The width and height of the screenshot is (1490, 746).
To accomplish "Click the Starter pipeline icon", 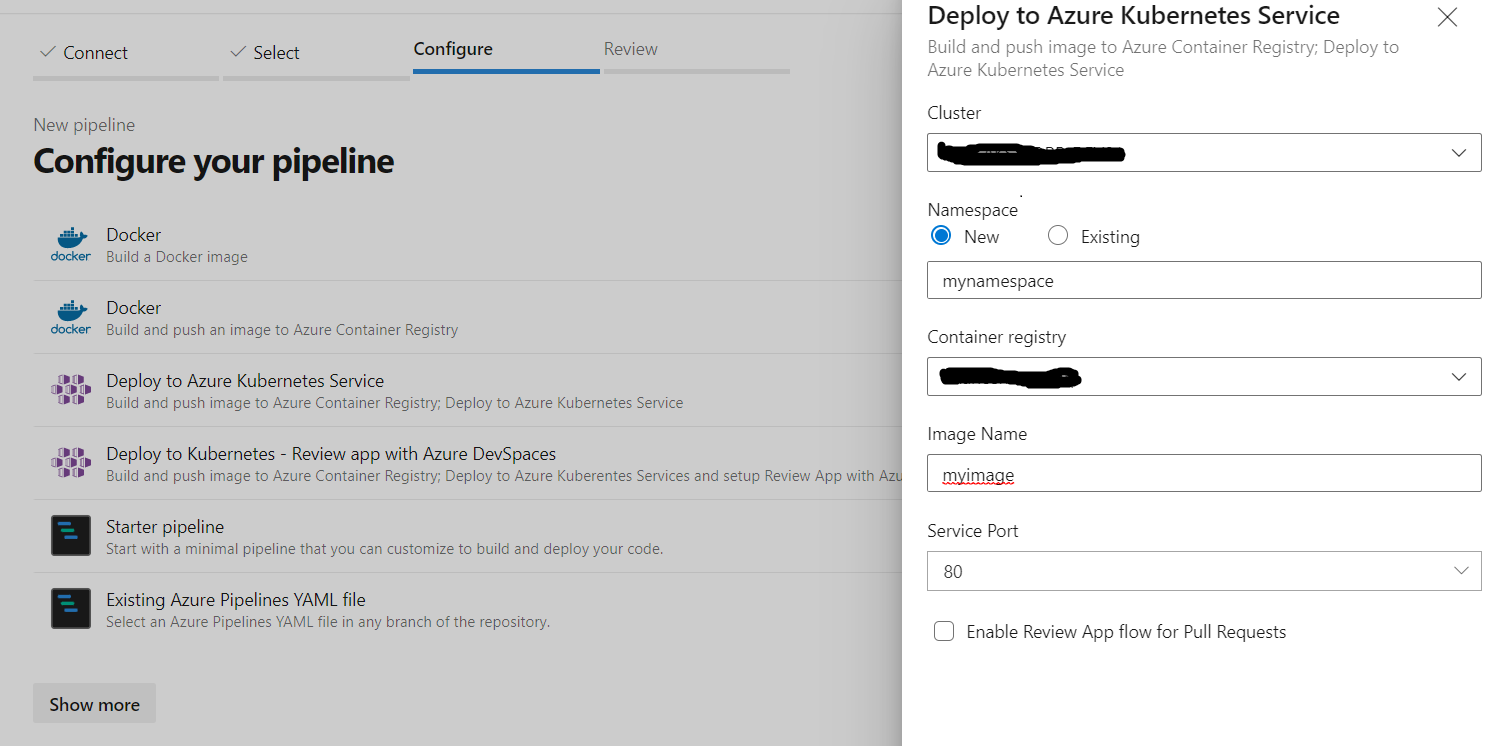I will pyautogui.click(x=71, y=536).
